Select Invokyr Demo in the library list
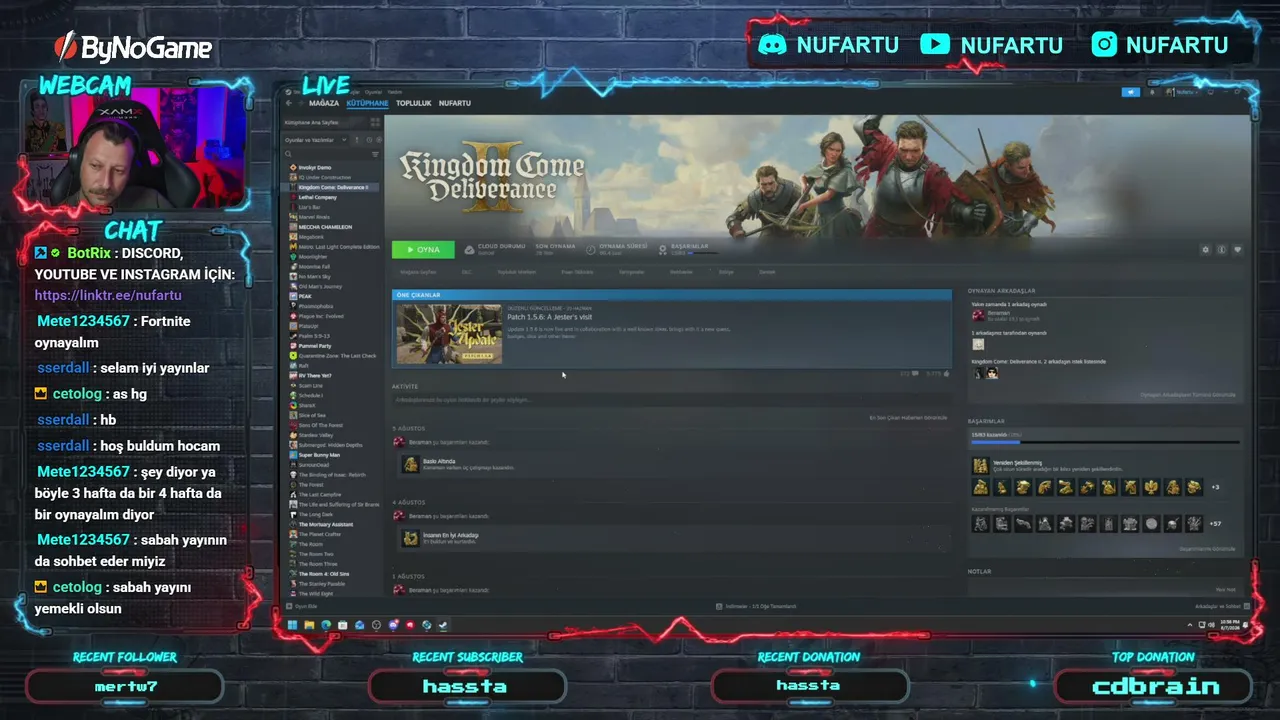1280x720 pixels. pos(315,167)
